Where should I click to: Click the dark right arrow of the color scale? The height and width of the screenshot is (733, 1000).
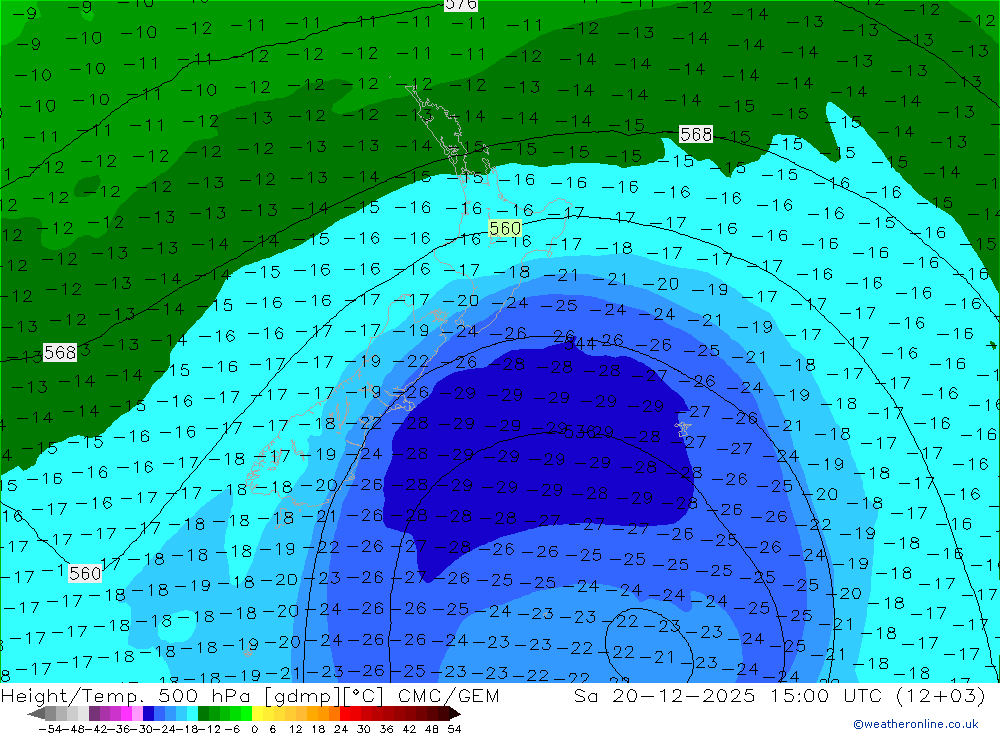pos(454,713)
